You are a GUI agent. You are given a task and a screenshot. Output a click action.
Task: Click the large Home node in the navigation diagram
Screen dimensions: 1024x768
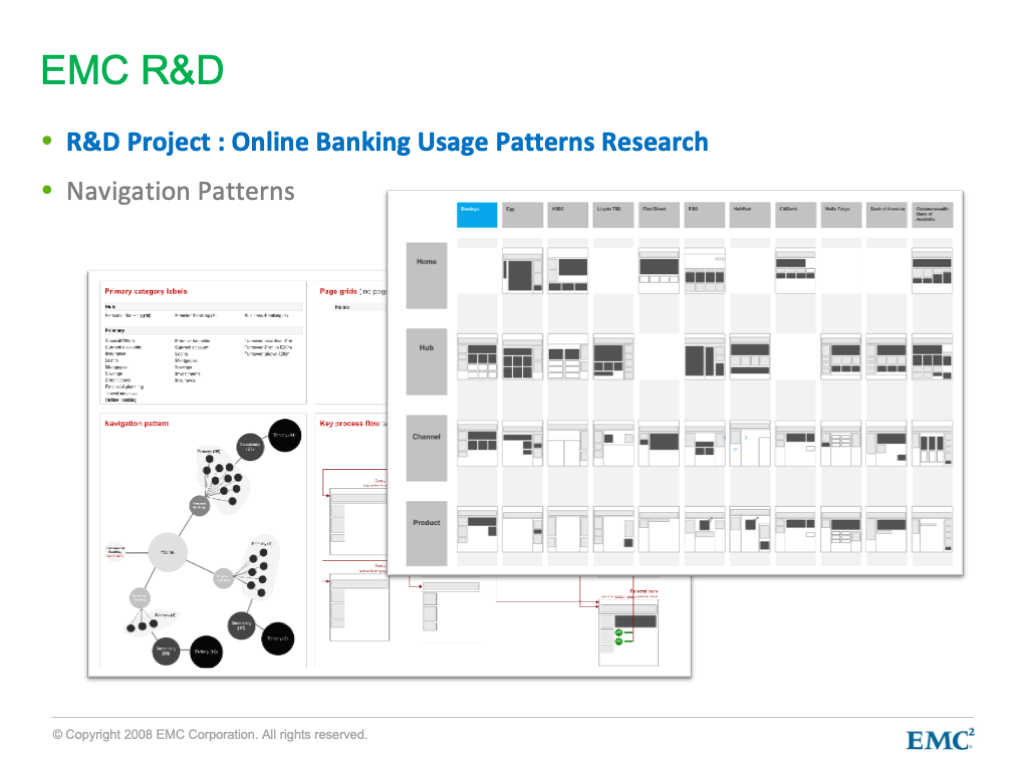[168, 552]
